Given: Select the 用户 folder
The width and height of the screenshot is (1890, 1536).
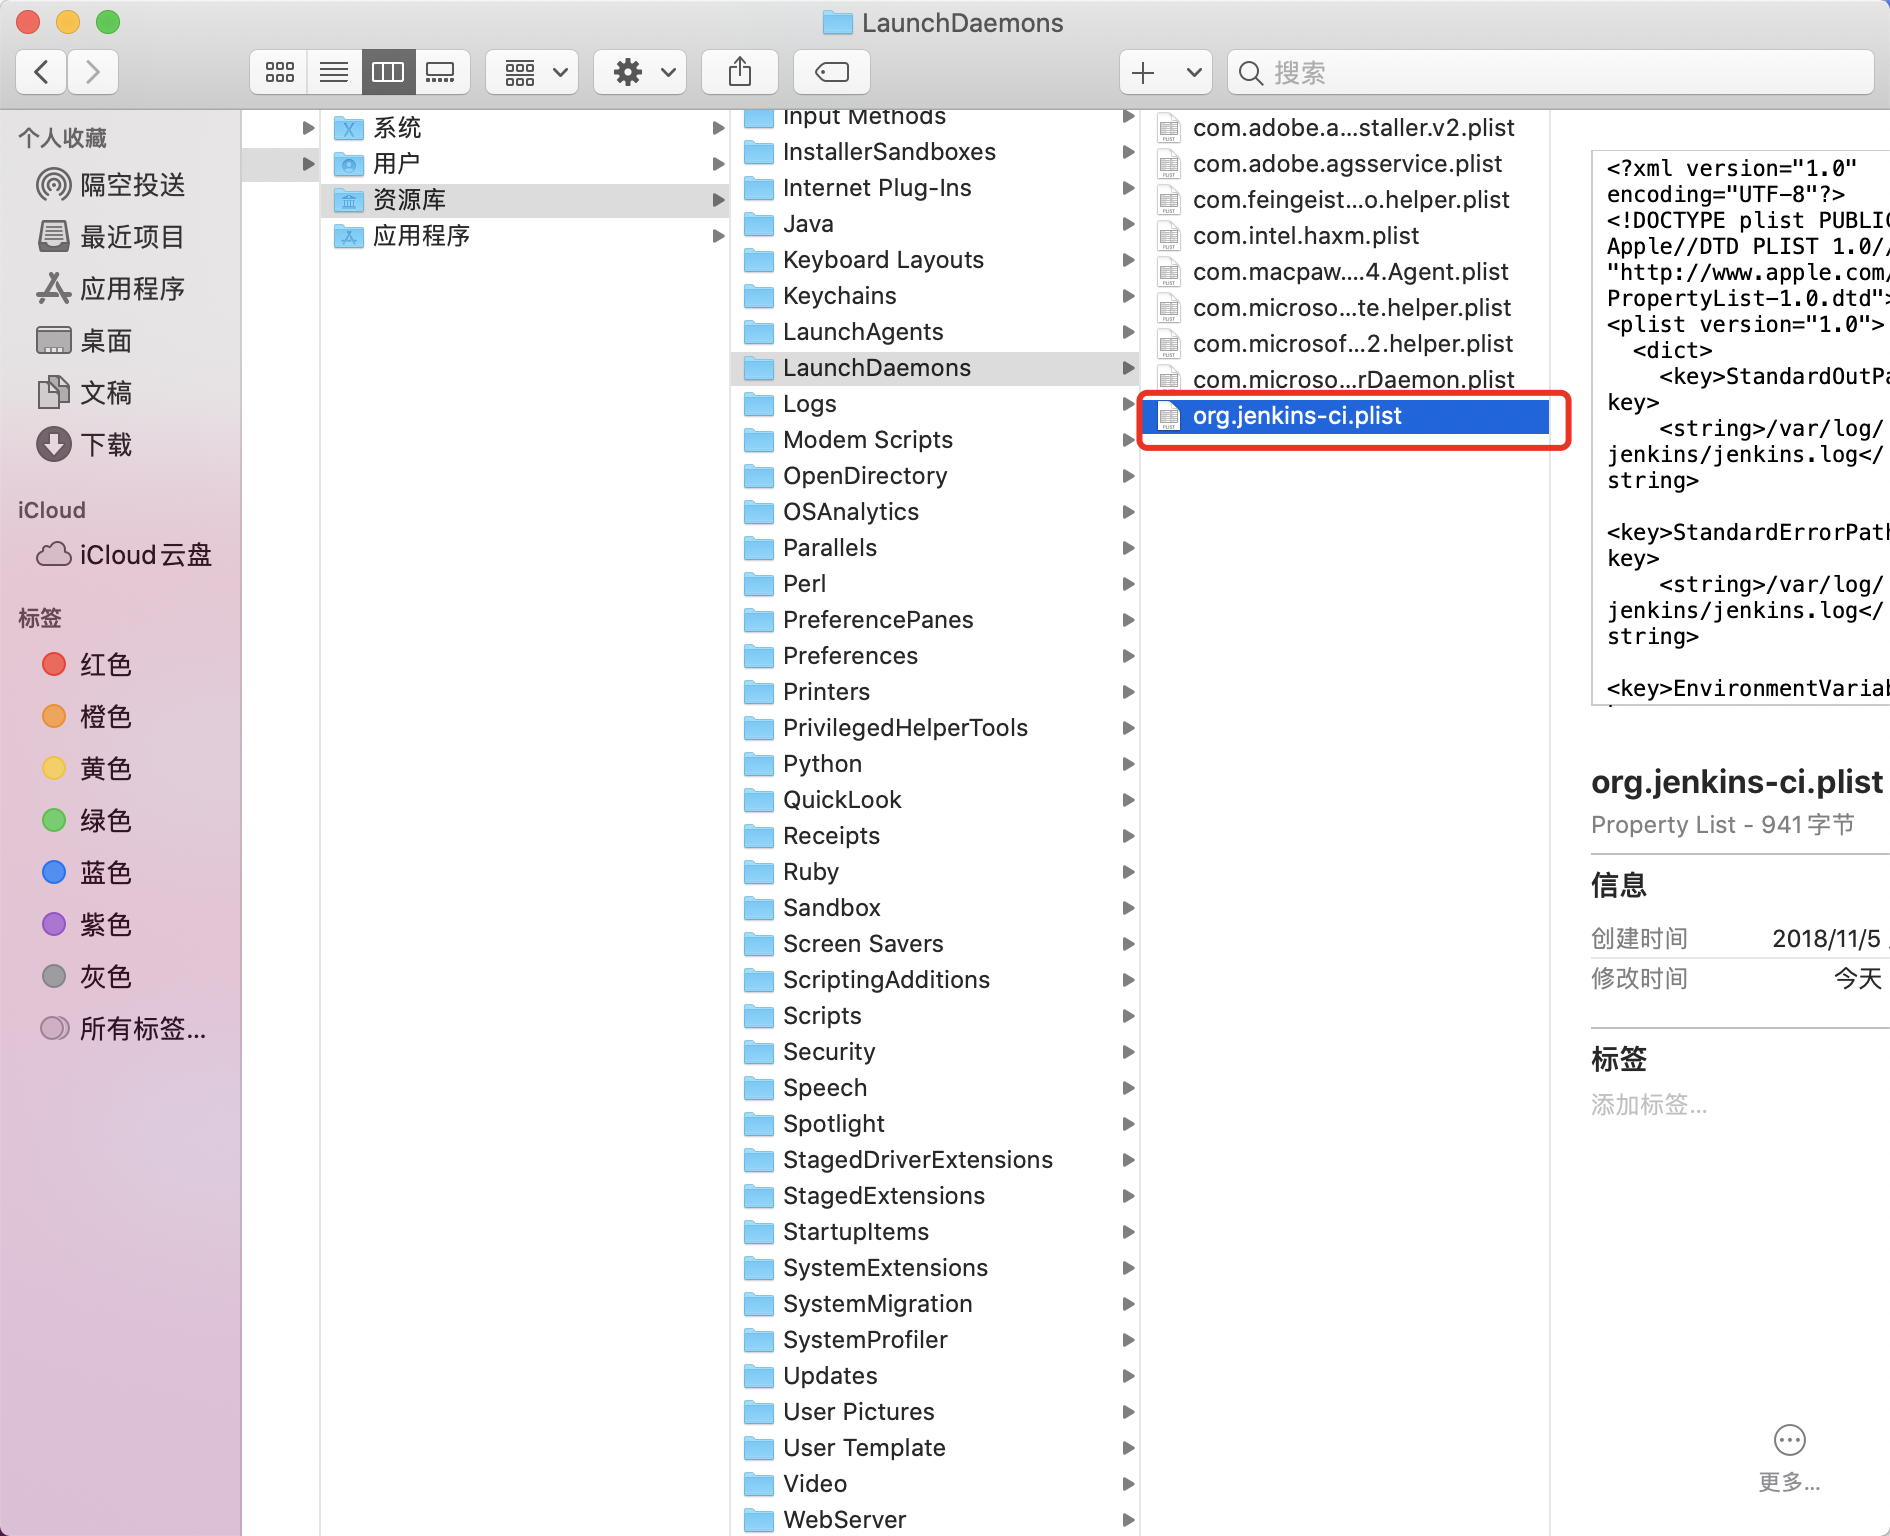Looking at the screenshot, I should 524,164.
